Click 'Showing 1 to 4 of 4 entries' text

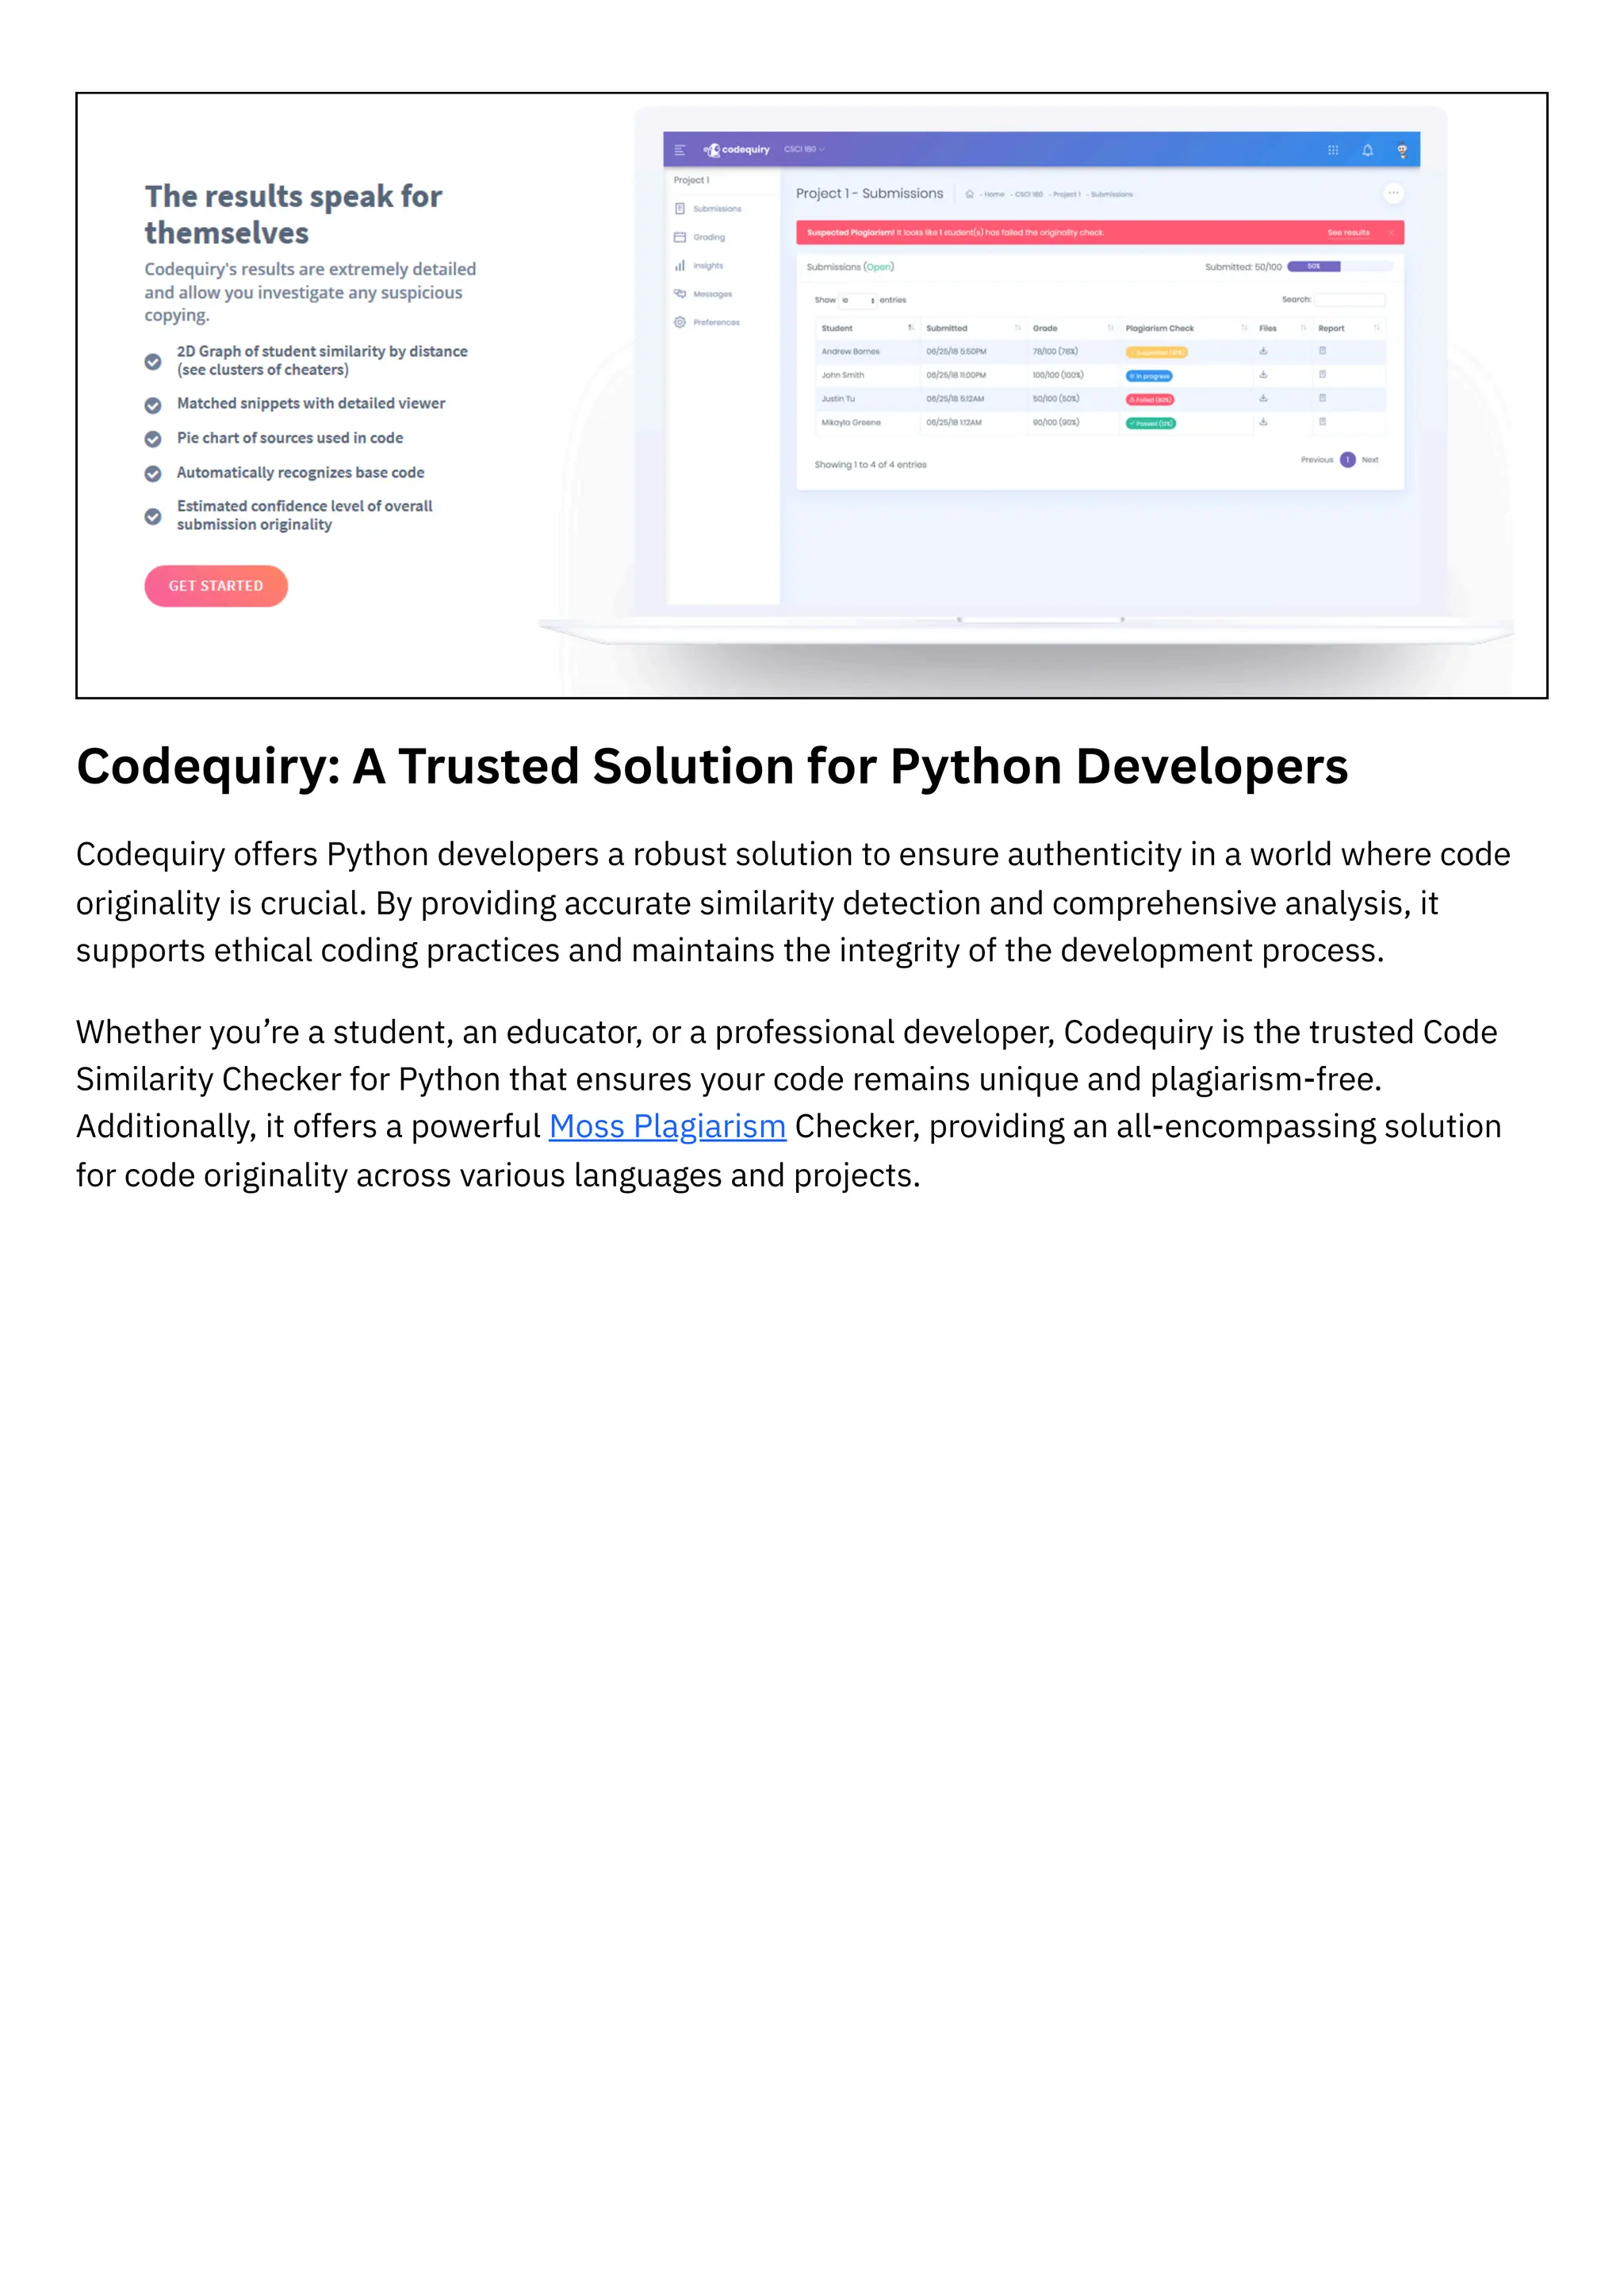click(870, 465)
